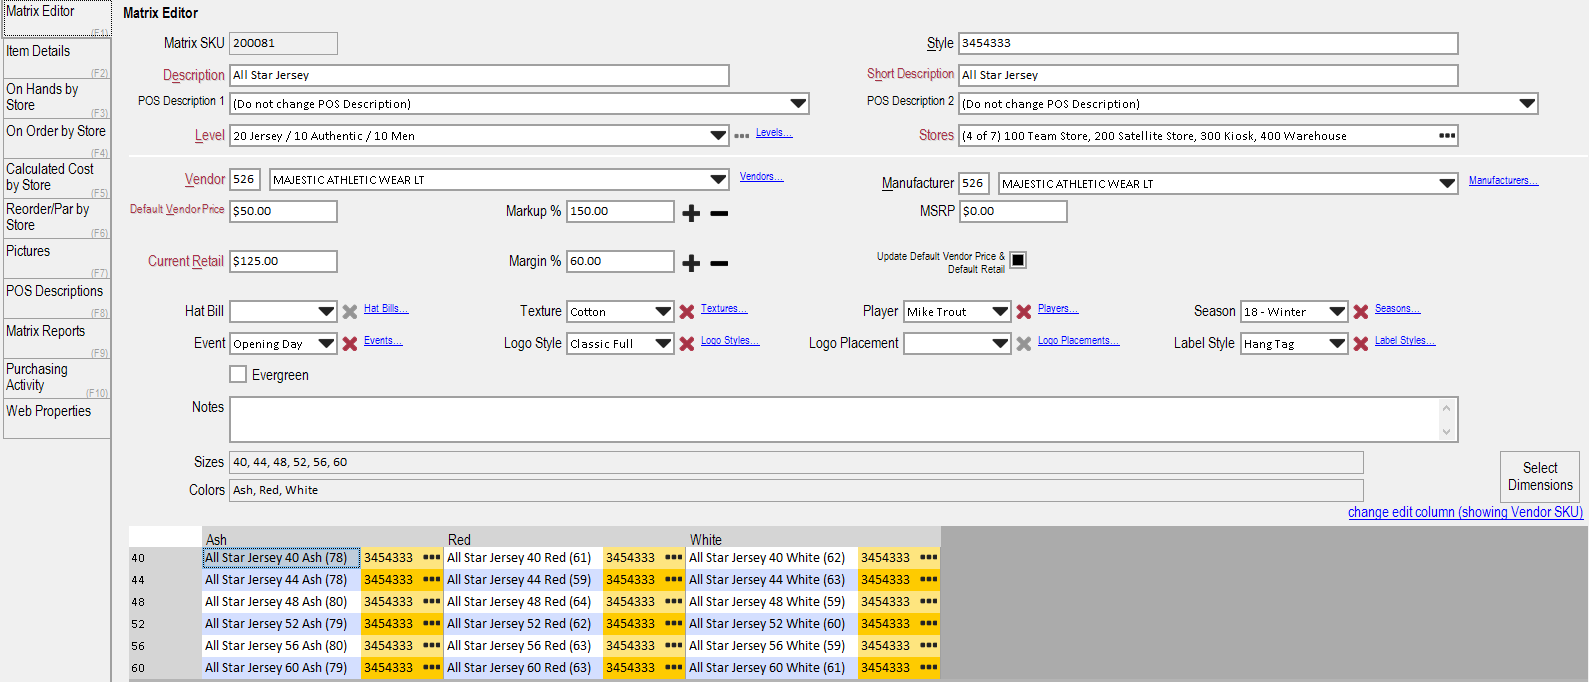Click the plus icon next to Markup %
1589x682 pixels.
[x=691, y=213]
